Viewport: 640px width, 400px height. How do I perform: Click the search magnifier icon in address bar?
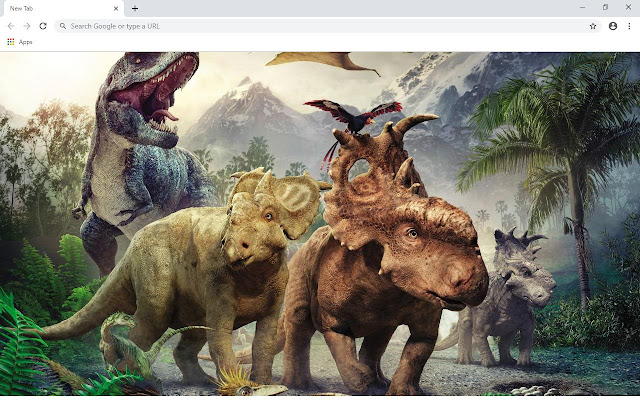click(x=63, y=26)
